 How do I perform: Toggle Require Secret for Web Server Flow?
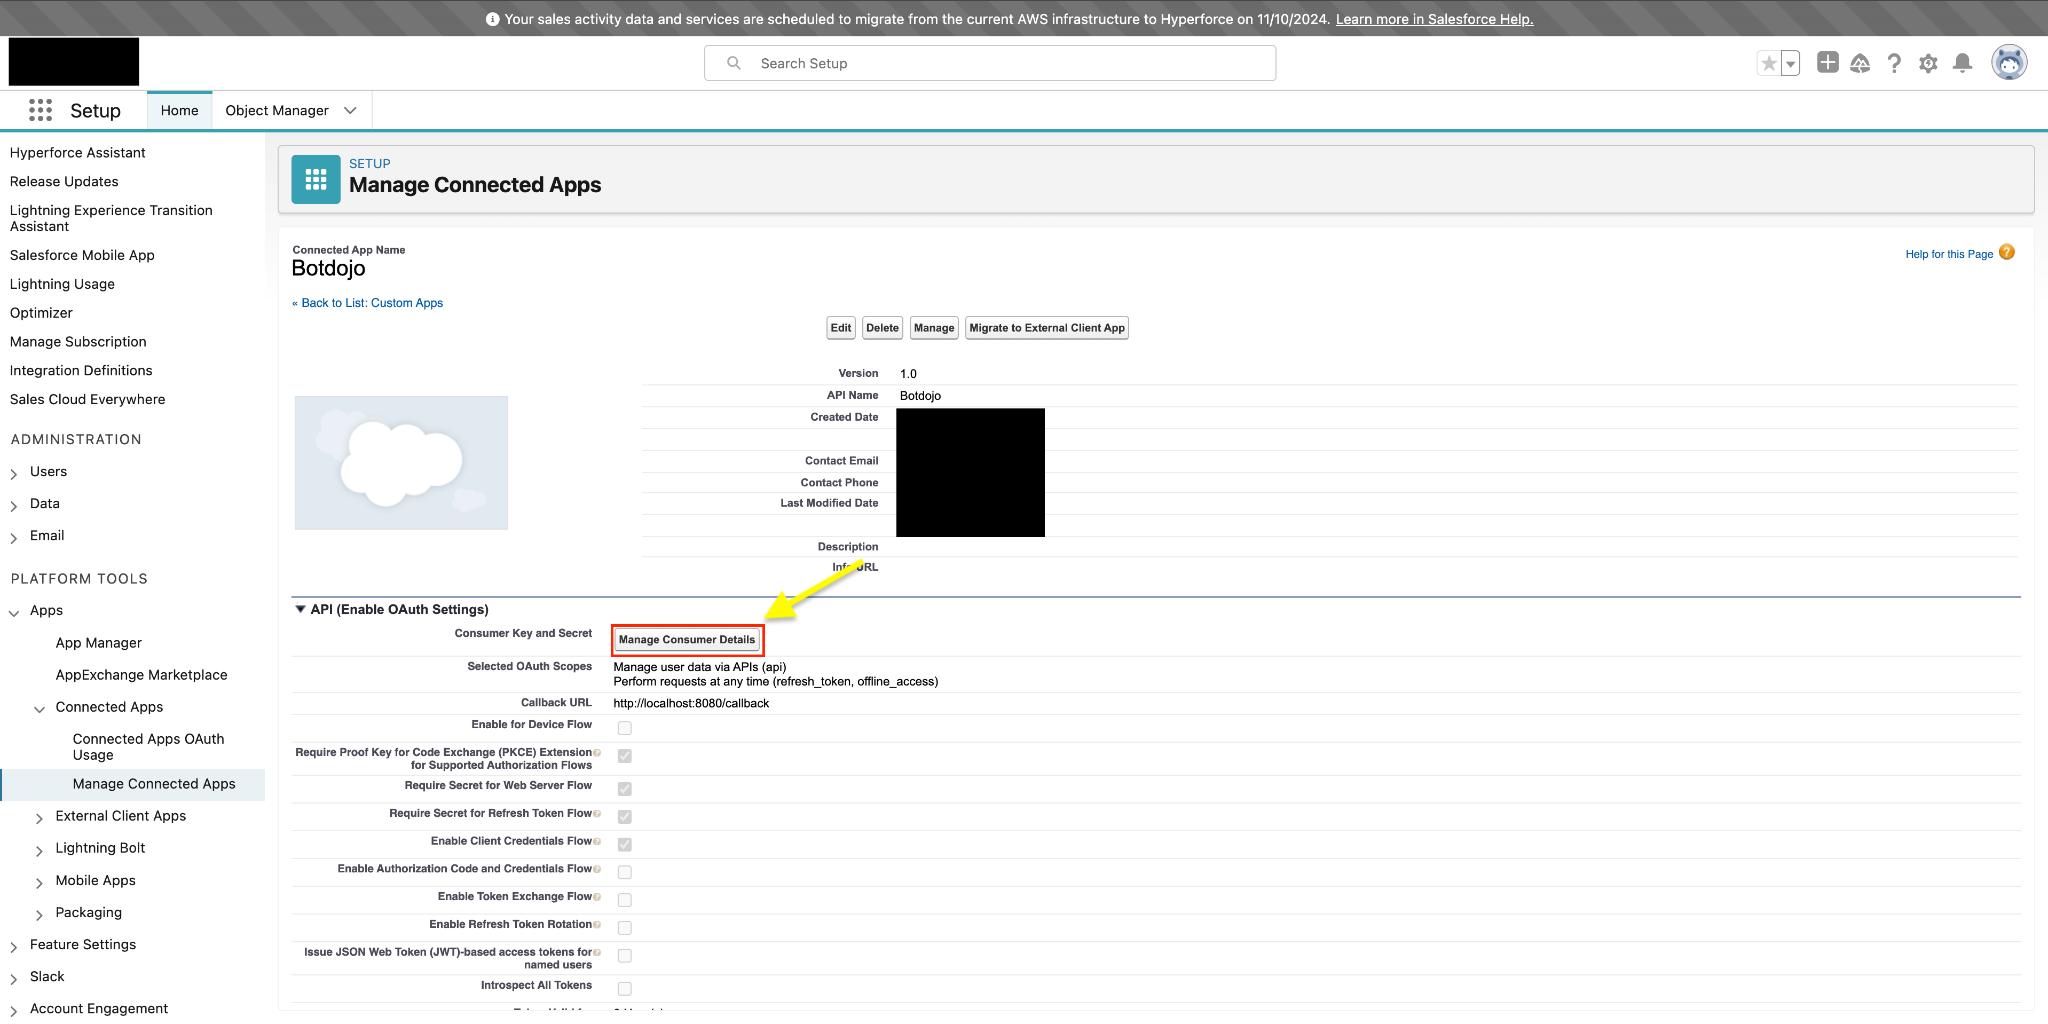(625, 789)
